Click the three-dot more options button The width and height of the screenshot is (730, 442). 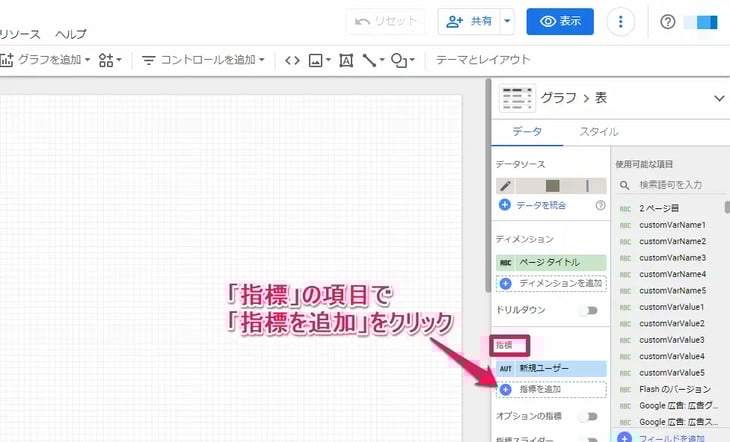click(621, 22)
